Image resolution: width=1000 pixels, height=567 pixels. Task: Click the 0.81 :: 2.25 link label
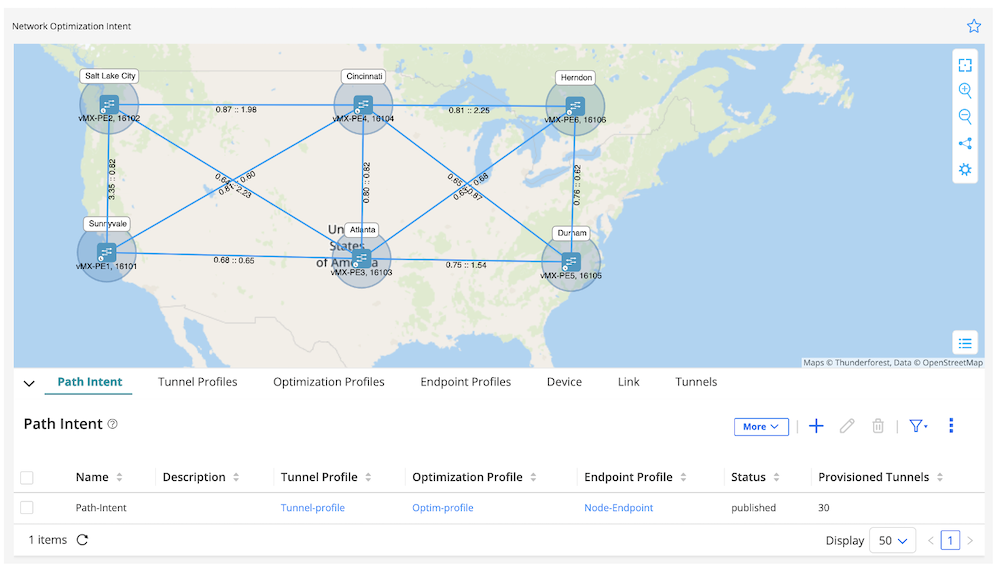[469, 110]
